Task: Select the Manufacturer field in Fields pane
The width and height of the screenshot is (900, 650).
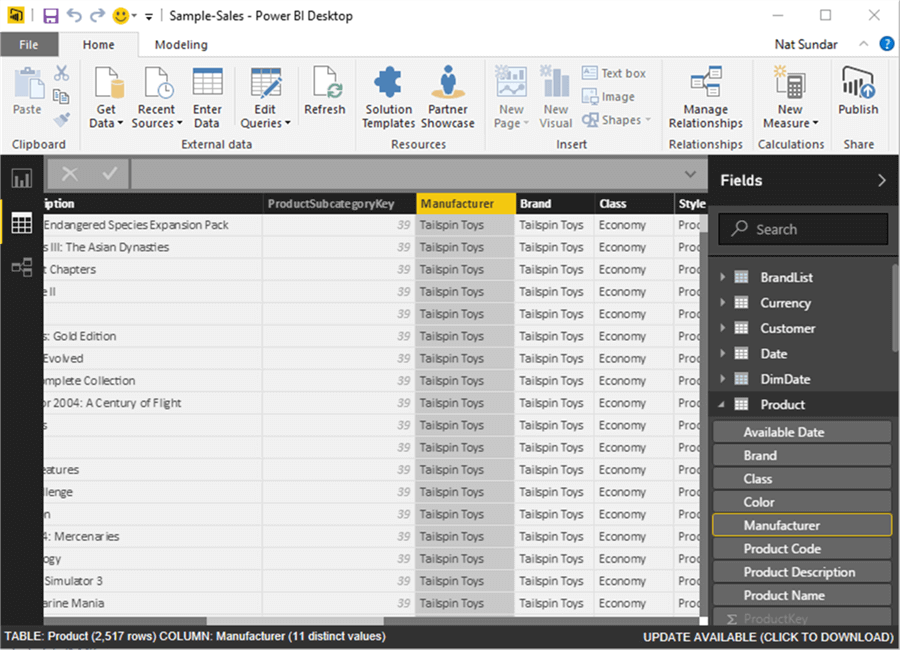Action: (x=802, y=525)
